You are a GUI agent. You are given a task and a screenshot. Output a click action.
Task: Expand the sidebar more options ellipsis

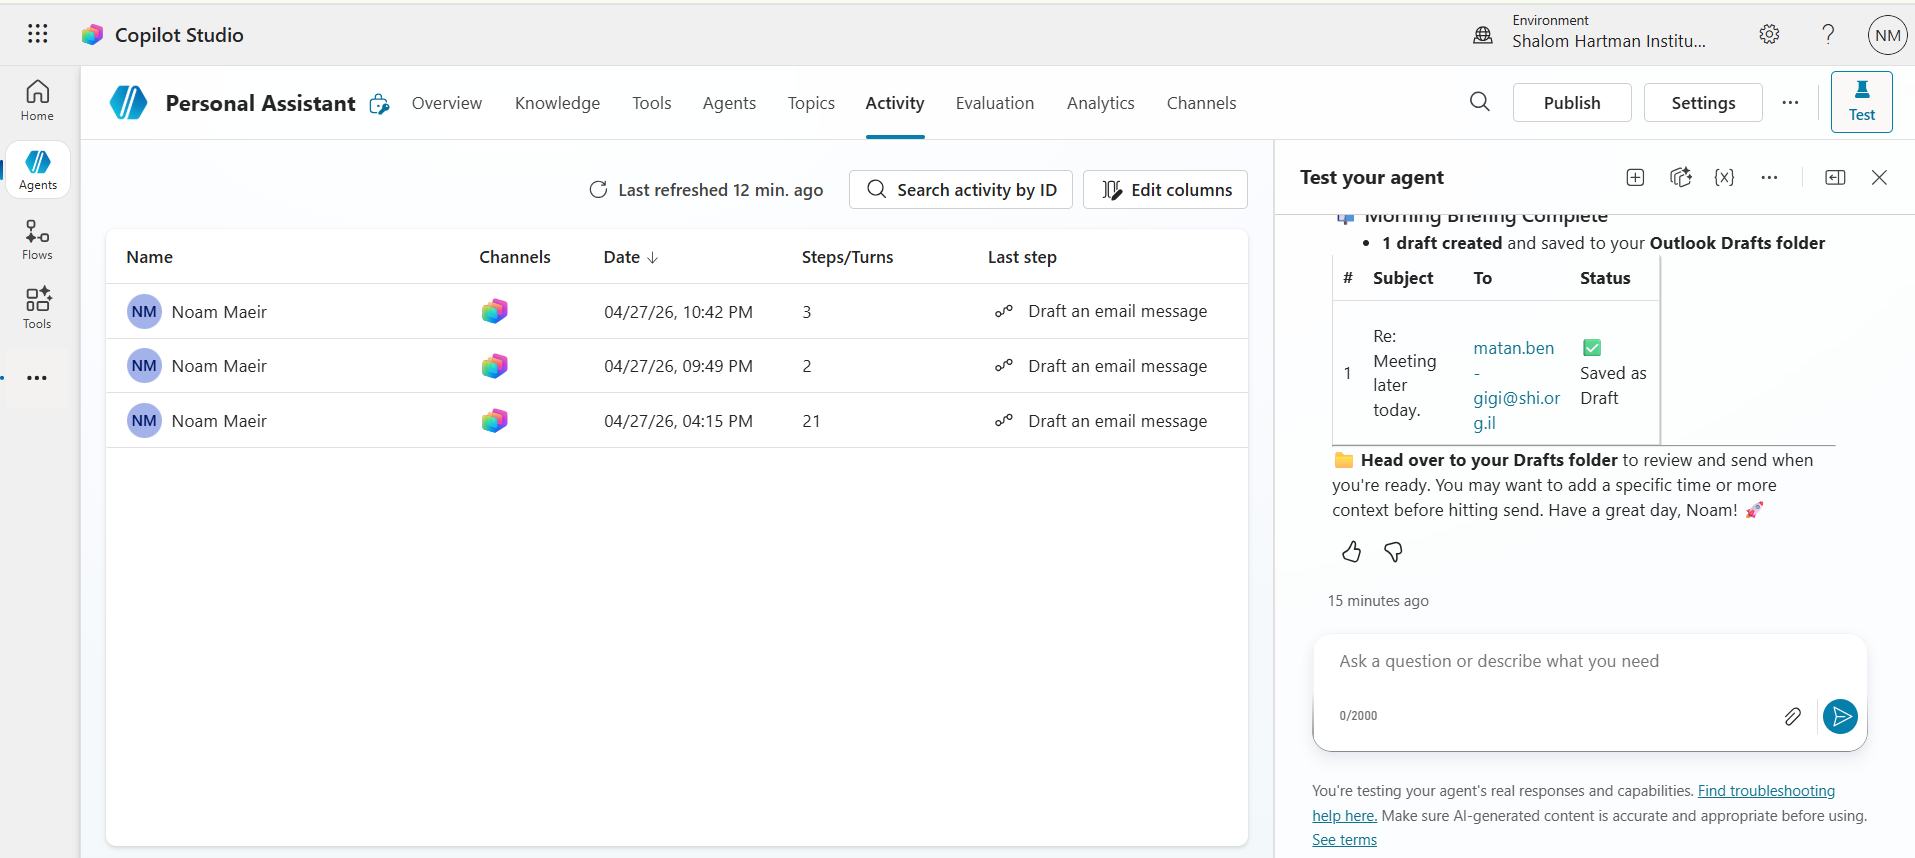37,378
